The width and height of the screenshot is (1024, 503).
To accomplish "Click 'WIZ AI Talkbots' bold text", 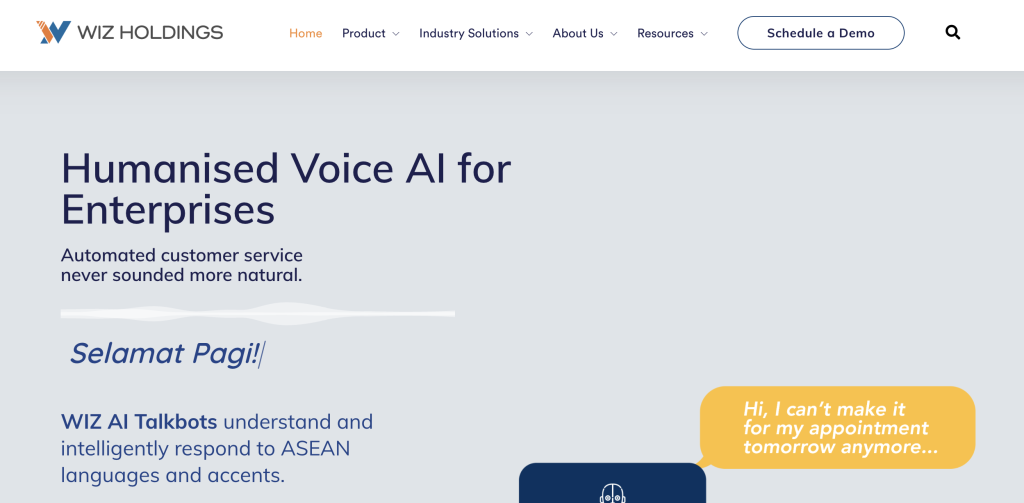I will coord(139,422).
